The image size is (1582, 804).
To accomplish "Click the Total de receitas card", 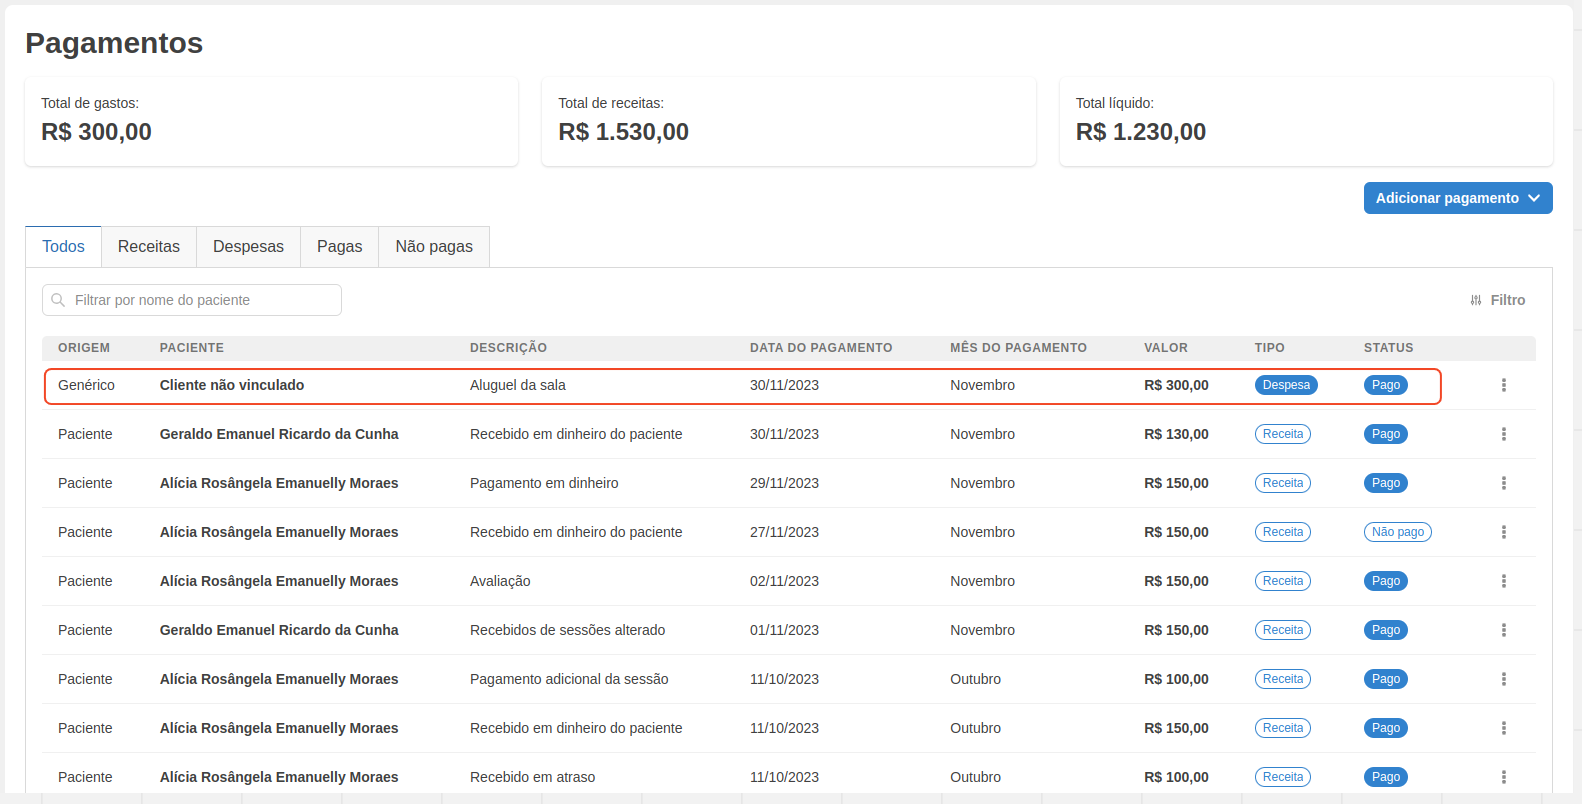I will pyautogui.click(x=788, y=121).
